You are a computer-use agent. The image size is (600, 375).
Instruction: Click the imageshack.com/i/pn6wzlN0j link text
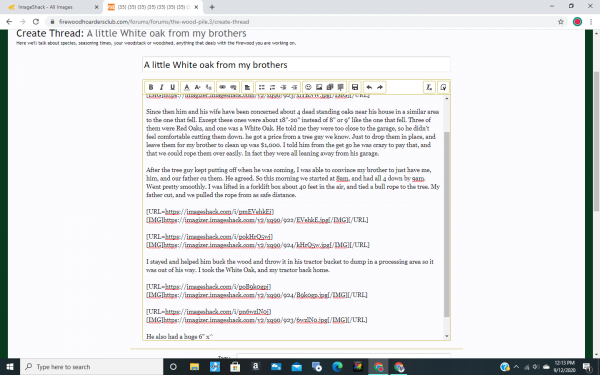pos(218,311)
